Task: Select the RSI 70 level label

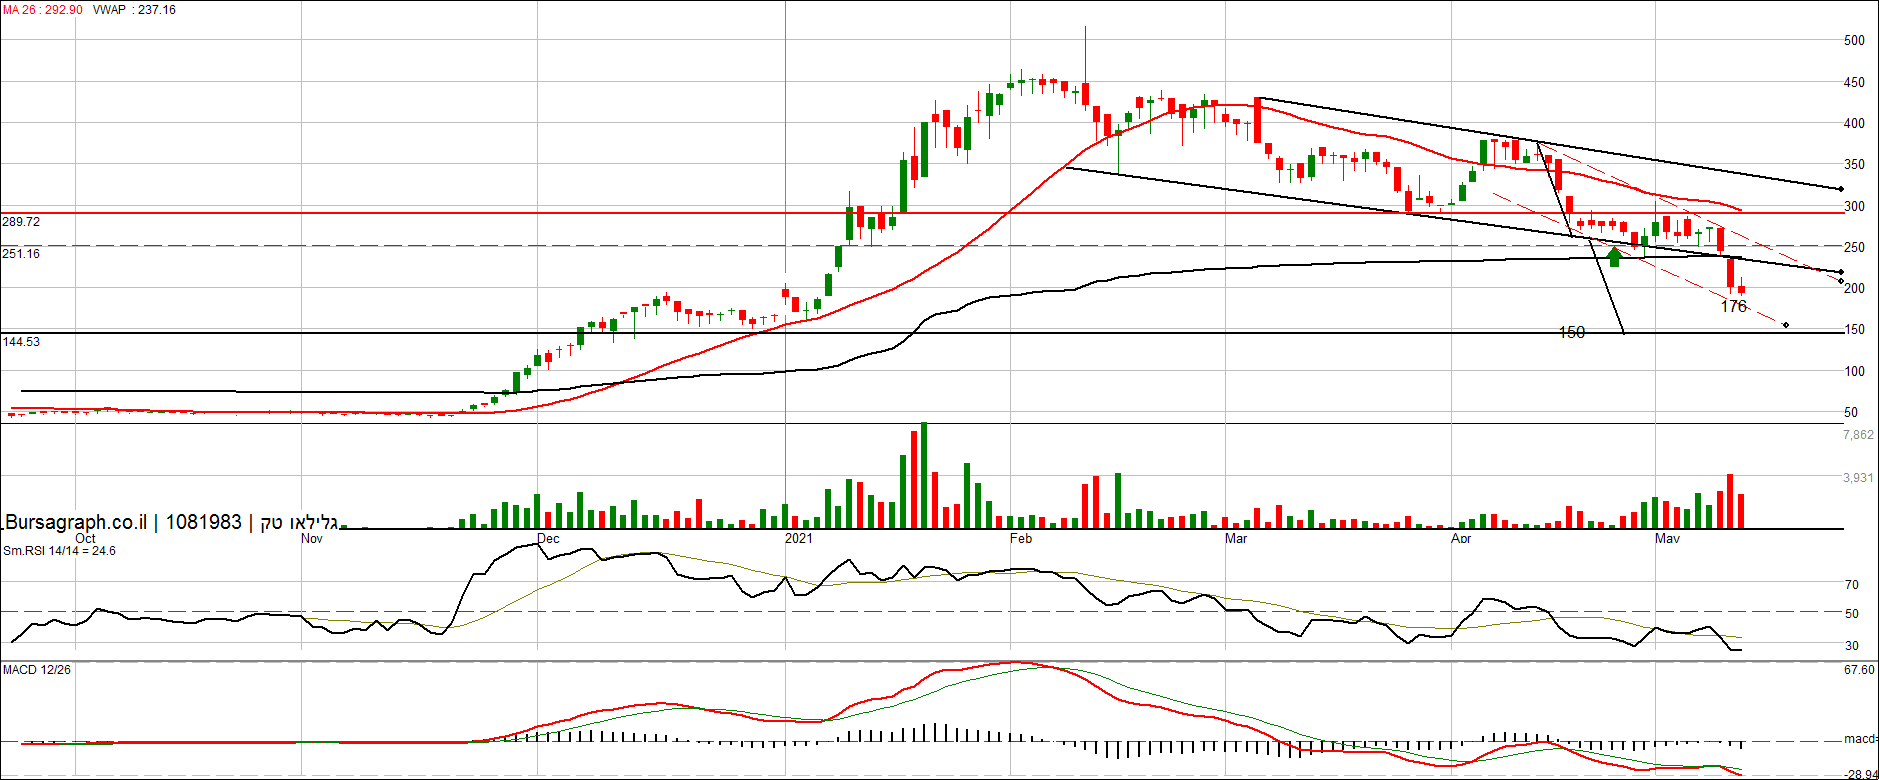Action: (x=1852, y=585)
